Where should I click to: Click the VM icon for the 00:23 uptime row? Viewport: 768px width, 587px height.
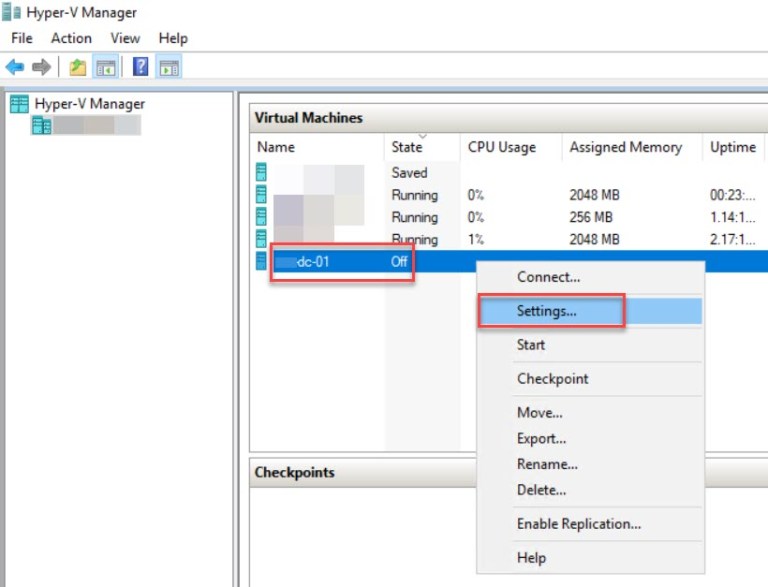tap(262, 195)
